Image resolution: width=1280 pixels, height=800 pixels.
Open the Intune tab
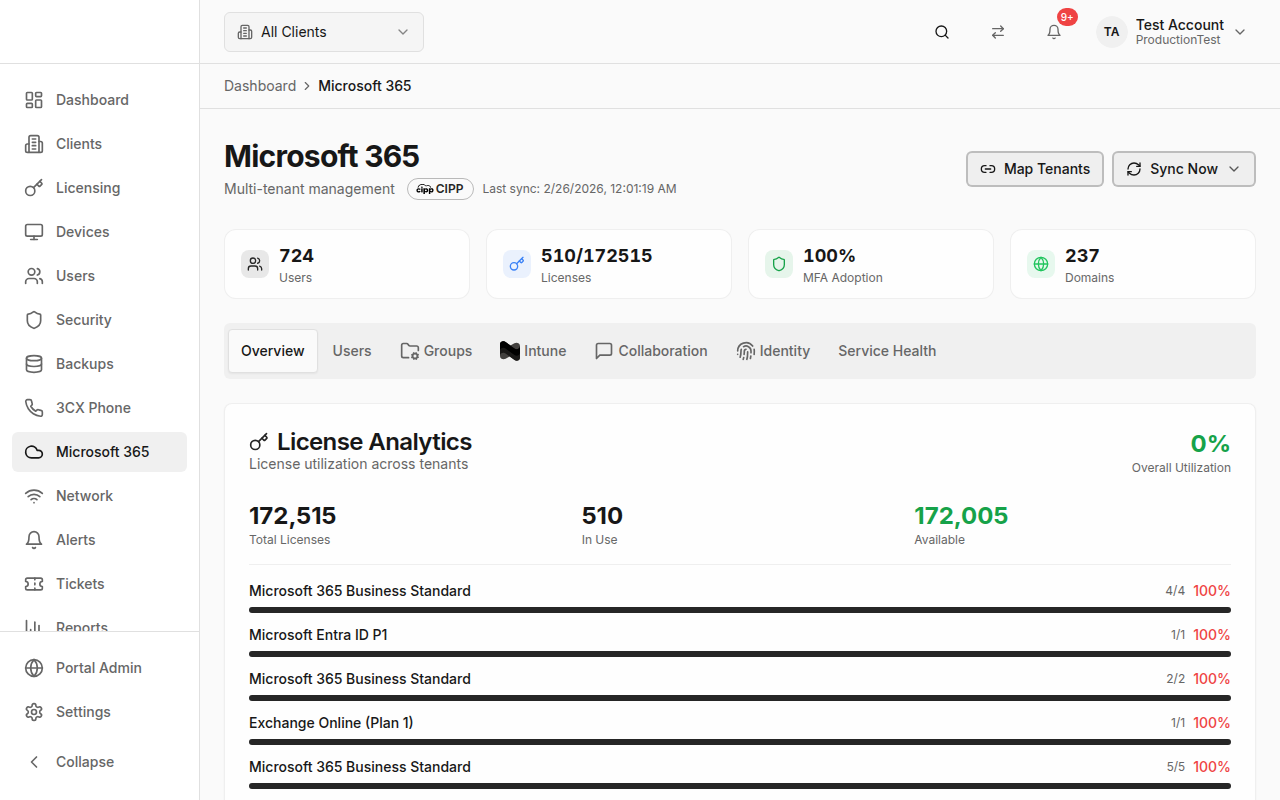pyautogui.click(x=533, y=351)
